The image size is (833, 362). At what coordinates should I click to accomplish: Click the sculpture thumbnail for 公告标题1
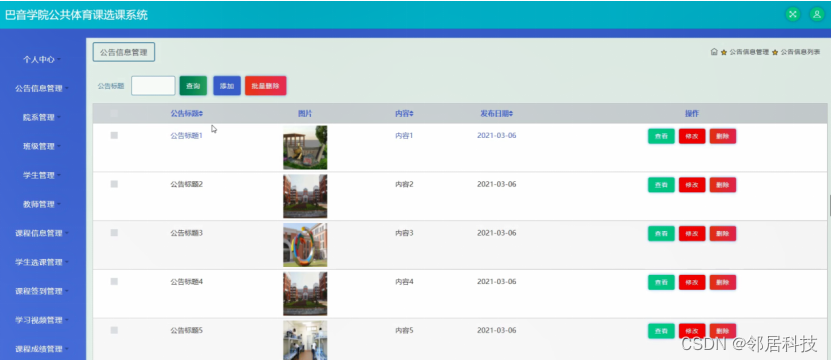[x=305, y=147]
